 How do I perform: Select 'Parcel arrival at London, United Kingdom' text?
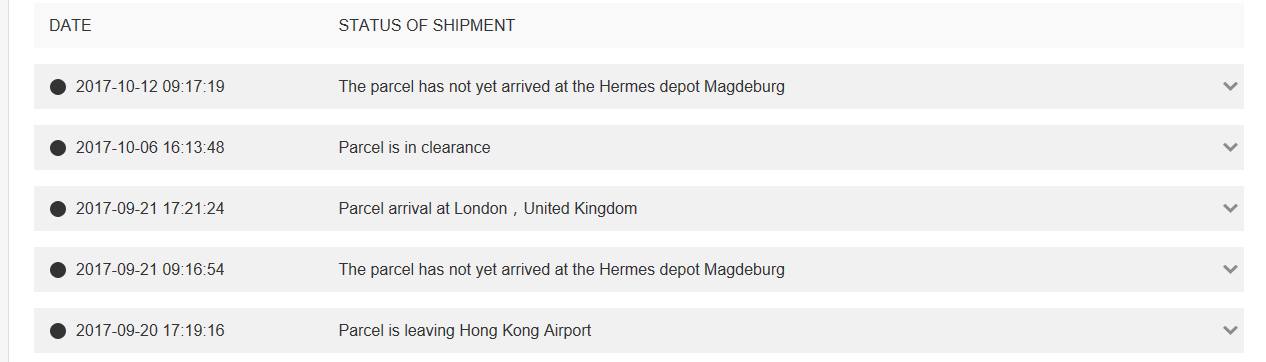(x=488, y=209)
